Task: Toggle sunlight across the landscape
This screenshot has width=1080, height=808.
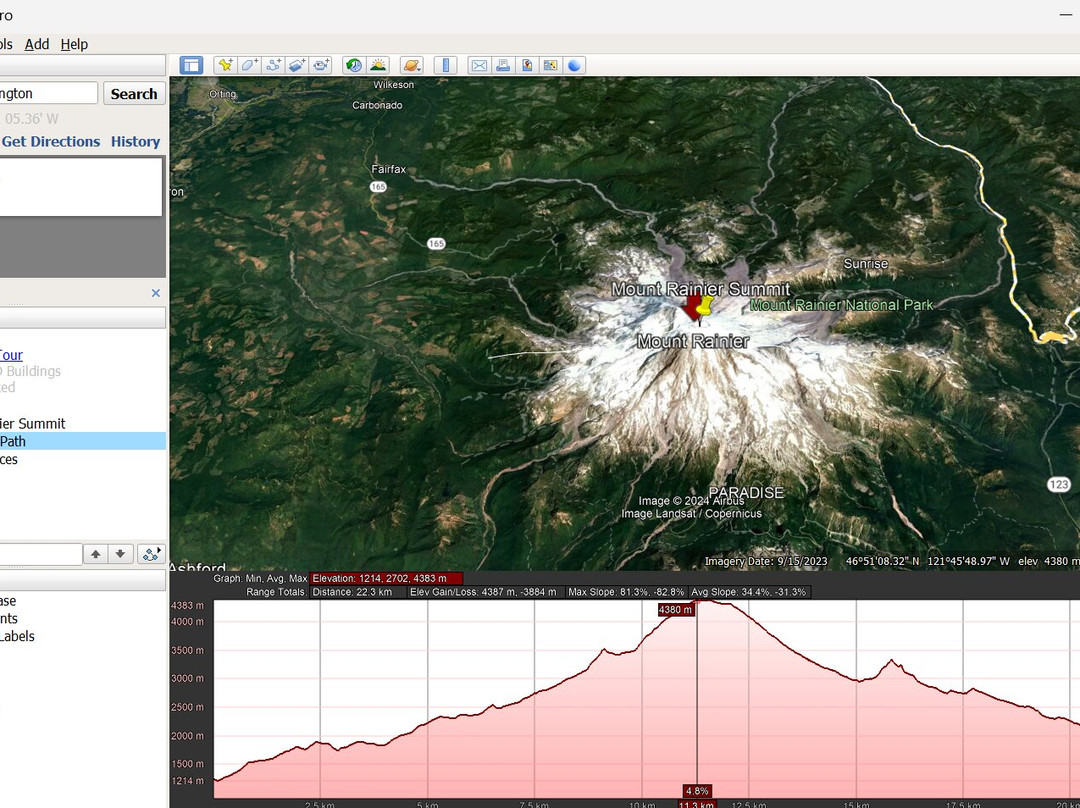Action: pyautogui.click(x=378, y=65)
